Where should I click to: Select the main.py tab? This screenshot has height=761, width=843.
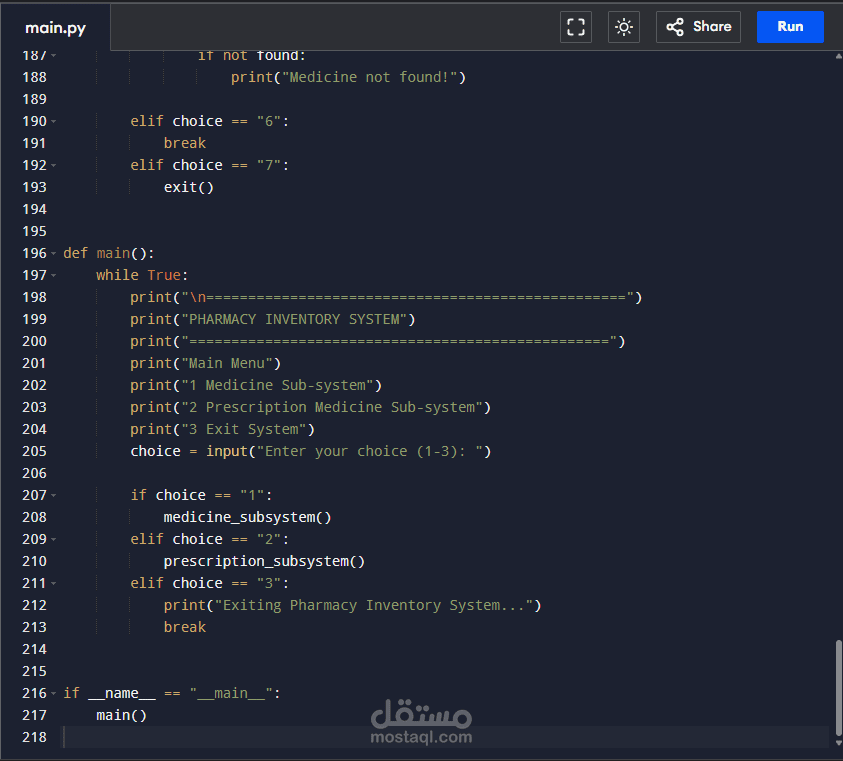[55, 28]
